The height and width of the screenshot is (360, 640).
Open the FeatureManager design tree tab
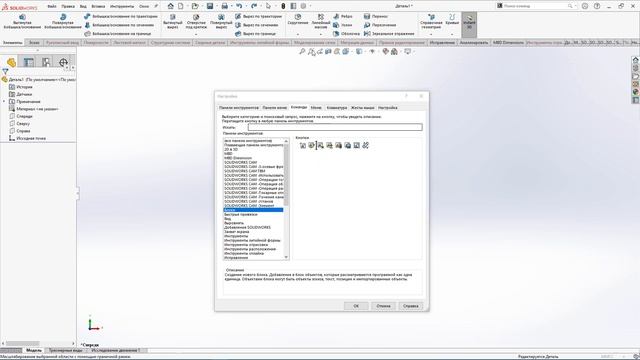11,62
